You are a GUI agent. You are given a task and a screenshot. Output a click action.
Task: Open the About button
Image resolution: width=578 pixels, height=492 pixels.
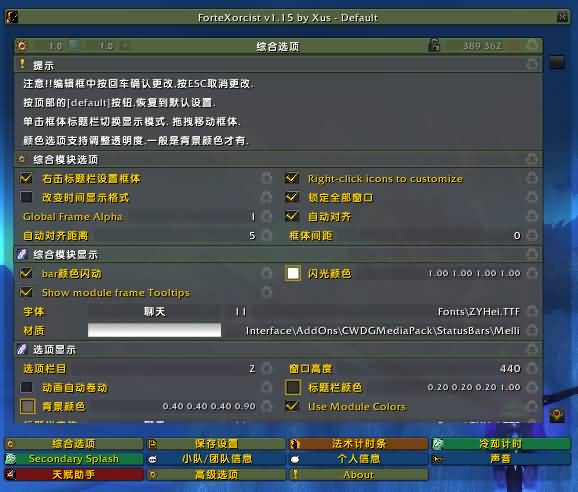(358, 475)
